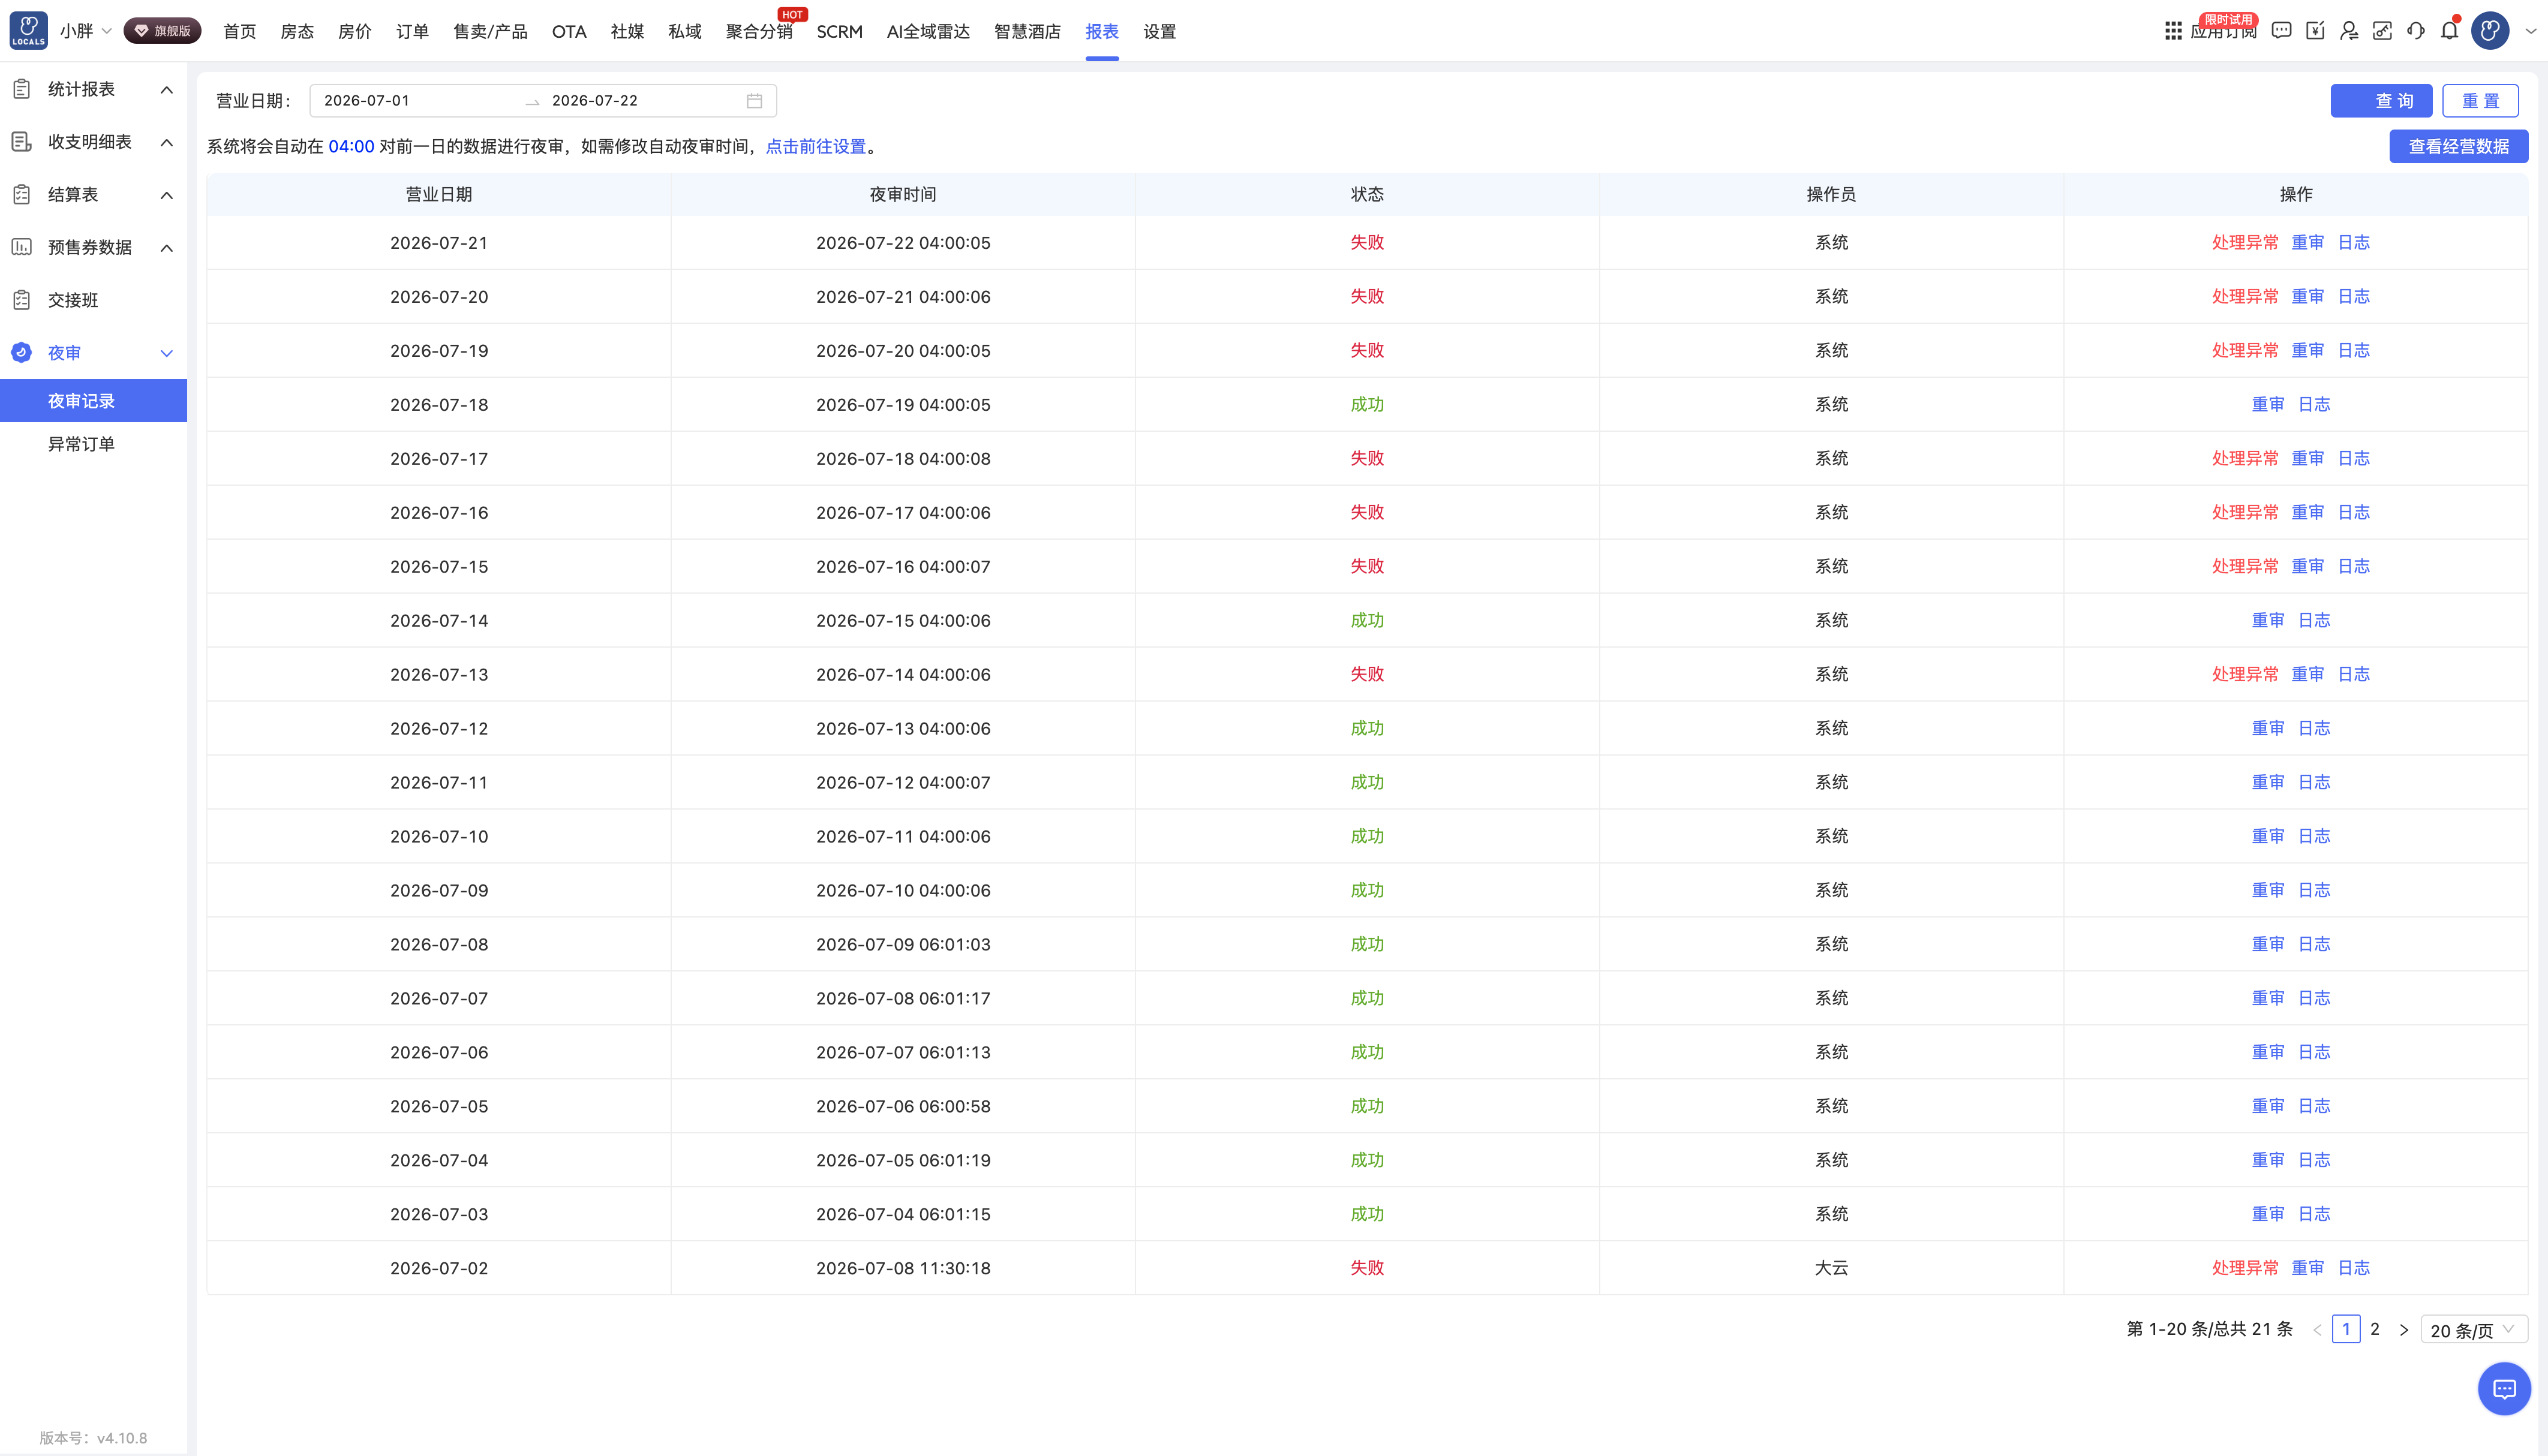Click the 预售券数据 chart icon
This screenshot has width=2548, height=1456.
pos(22,247)
